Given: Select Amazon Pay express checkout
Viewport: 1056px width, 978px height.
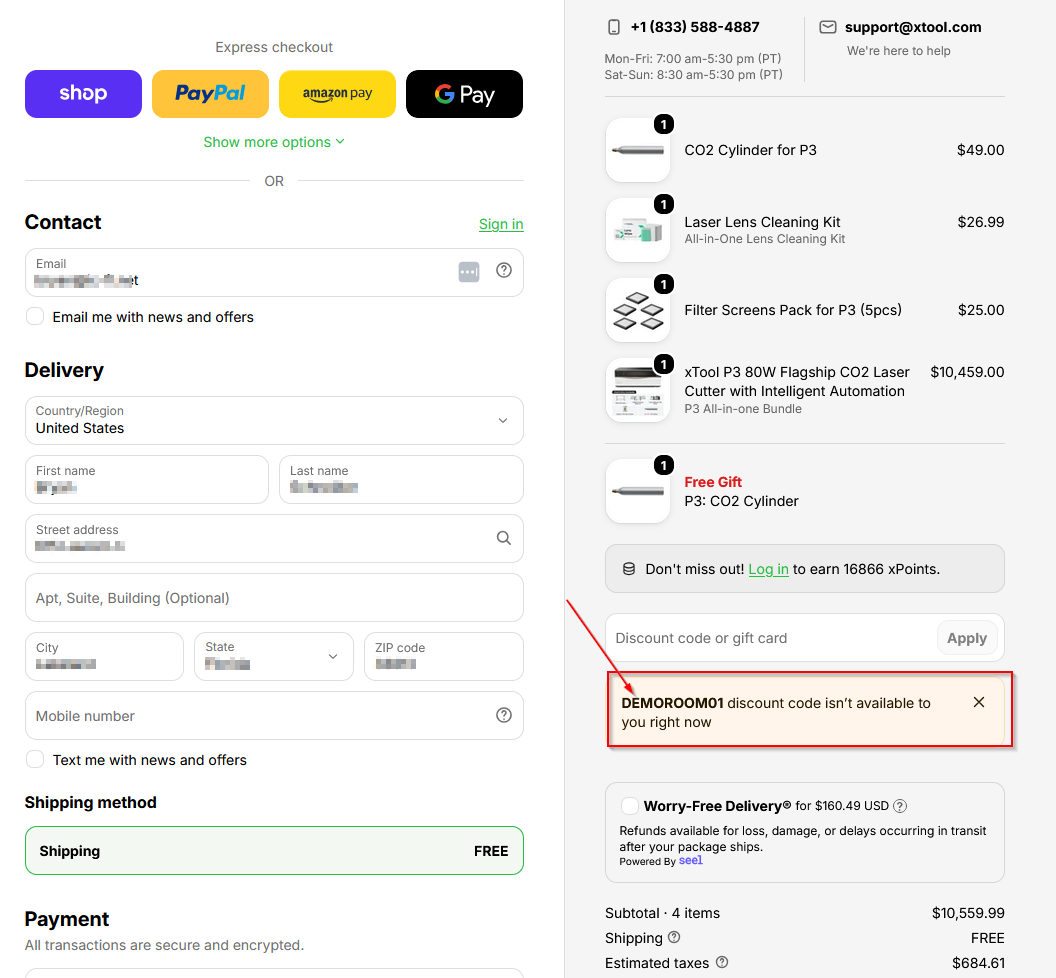Looking at the screenshot, I should click(337, 94).
